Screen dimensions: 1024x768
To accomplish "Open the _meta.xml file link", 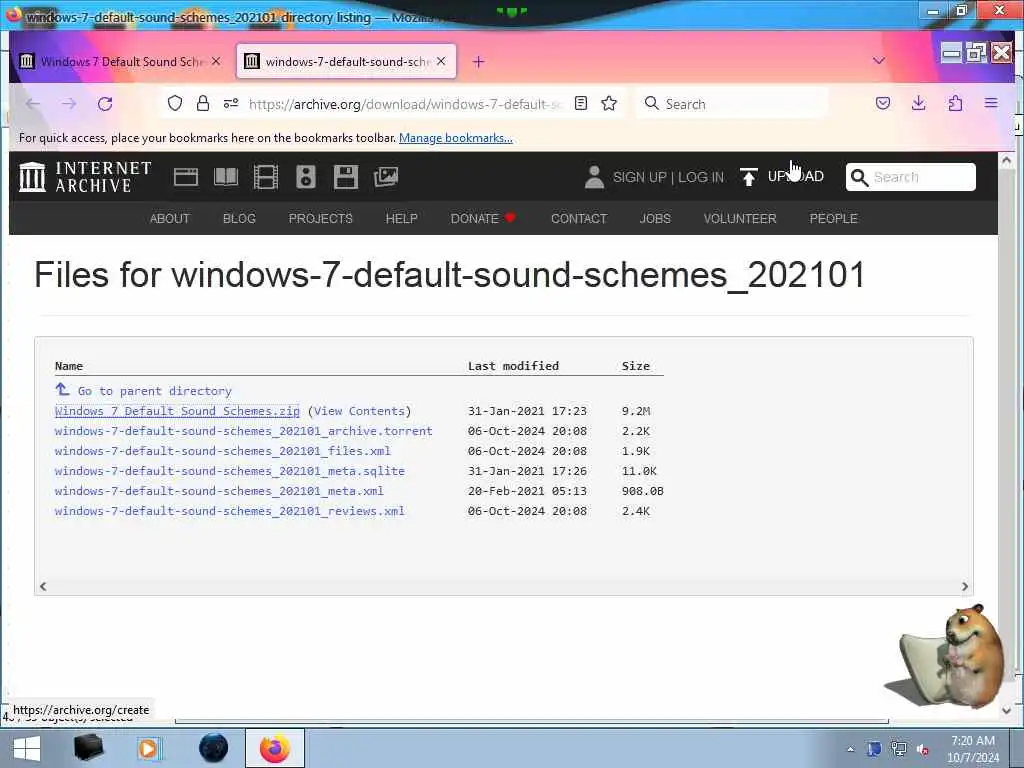I will pyautogui.click(x=219, y=490).
